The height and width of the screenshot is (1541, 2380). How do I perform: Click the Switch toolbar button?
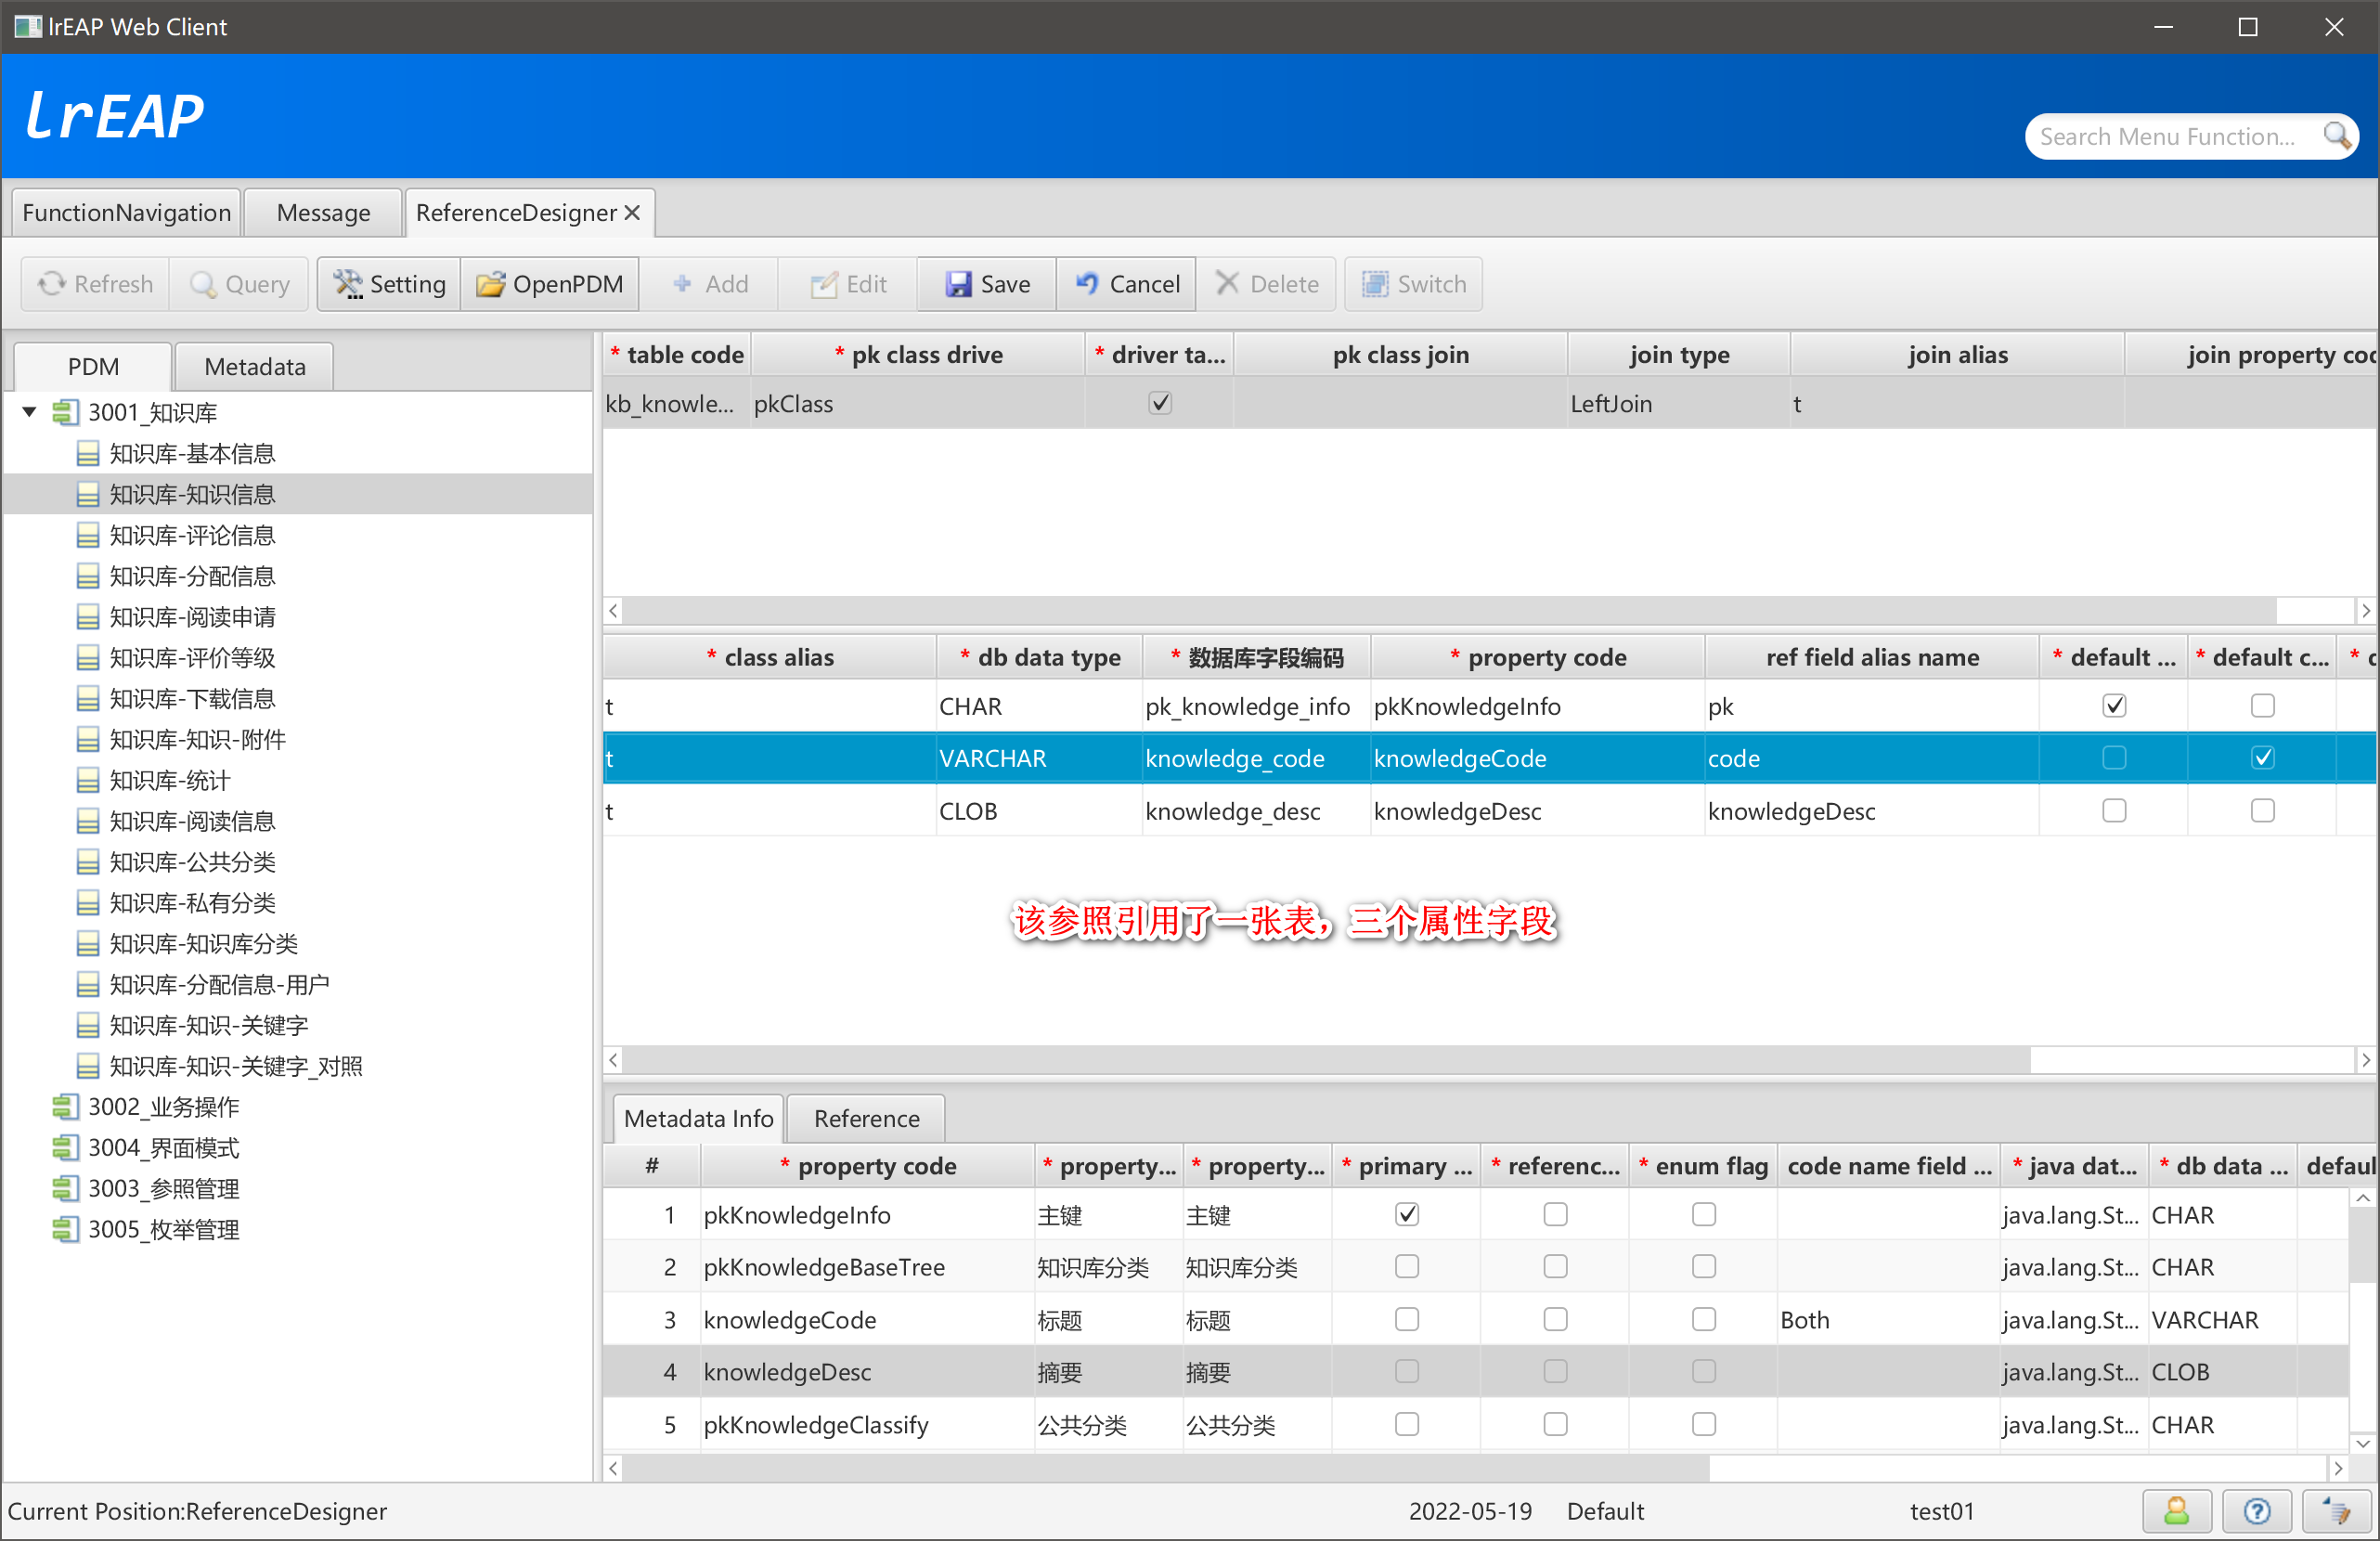point(1413,284)
